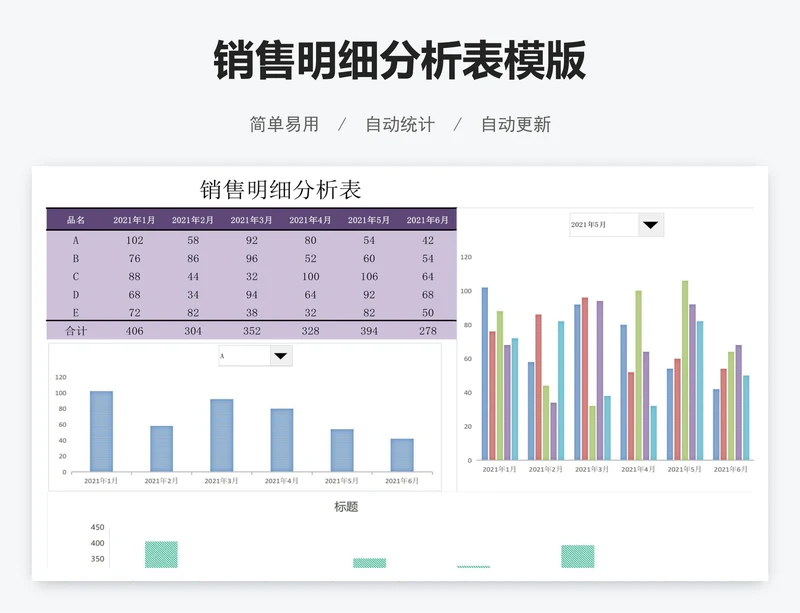
Task: Select the 2021年2月 table header
Action: 192,220
